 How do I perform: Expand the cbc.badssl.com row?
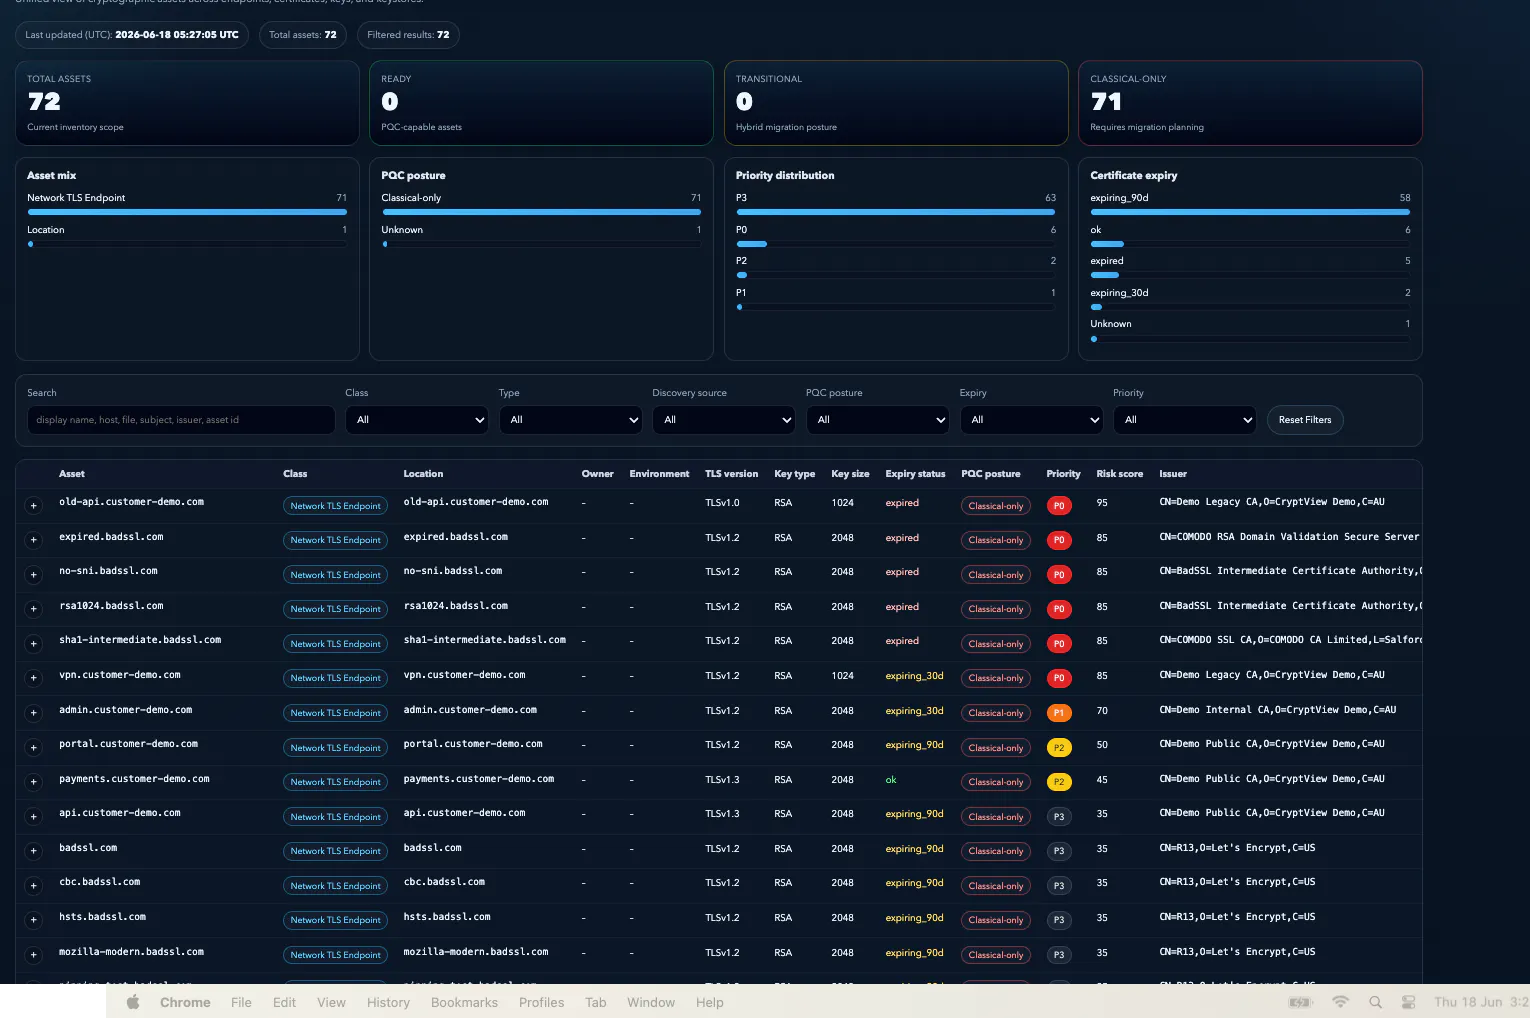coord(33,886)
